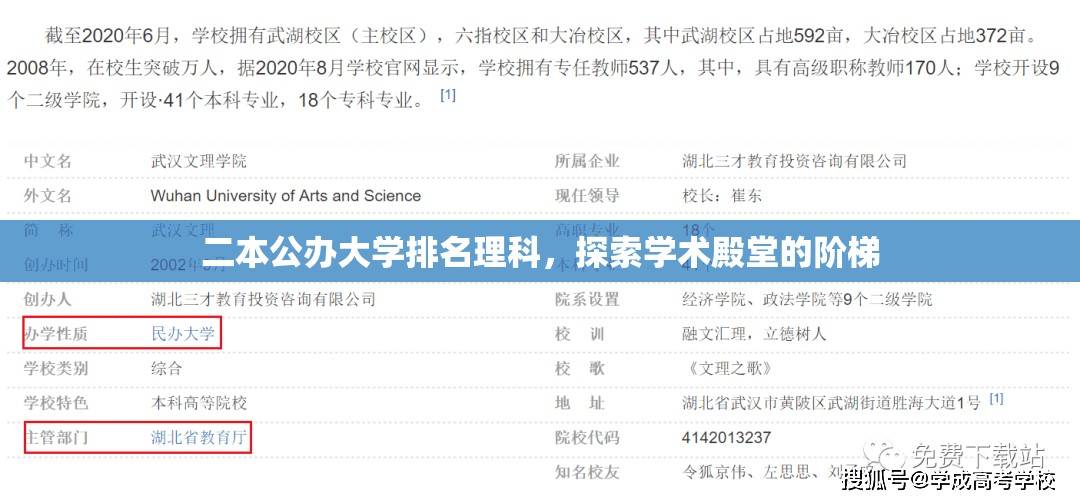Viewport: 1080px width, 503px height.
Task: Click the 主管部门 label
Action: click(x=56, y=437)
